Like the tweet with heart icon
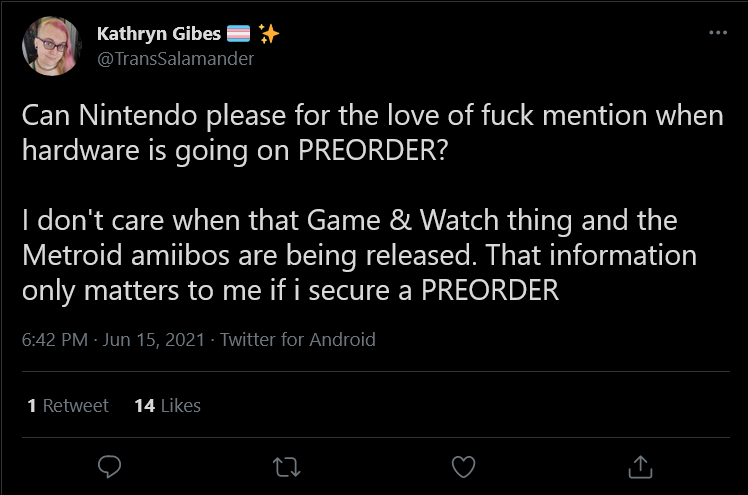 tap(463, 467)
